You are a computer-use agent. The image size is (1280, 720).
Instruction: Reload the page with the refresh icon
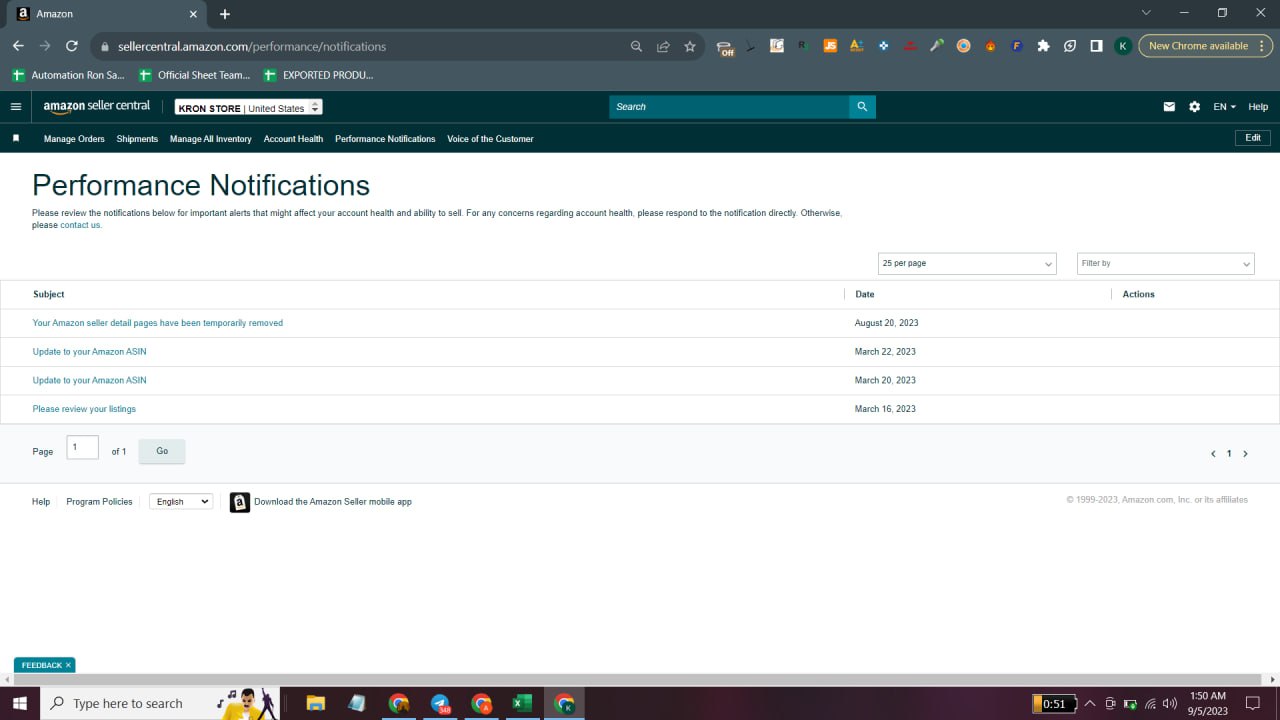[x=72, y=46]
